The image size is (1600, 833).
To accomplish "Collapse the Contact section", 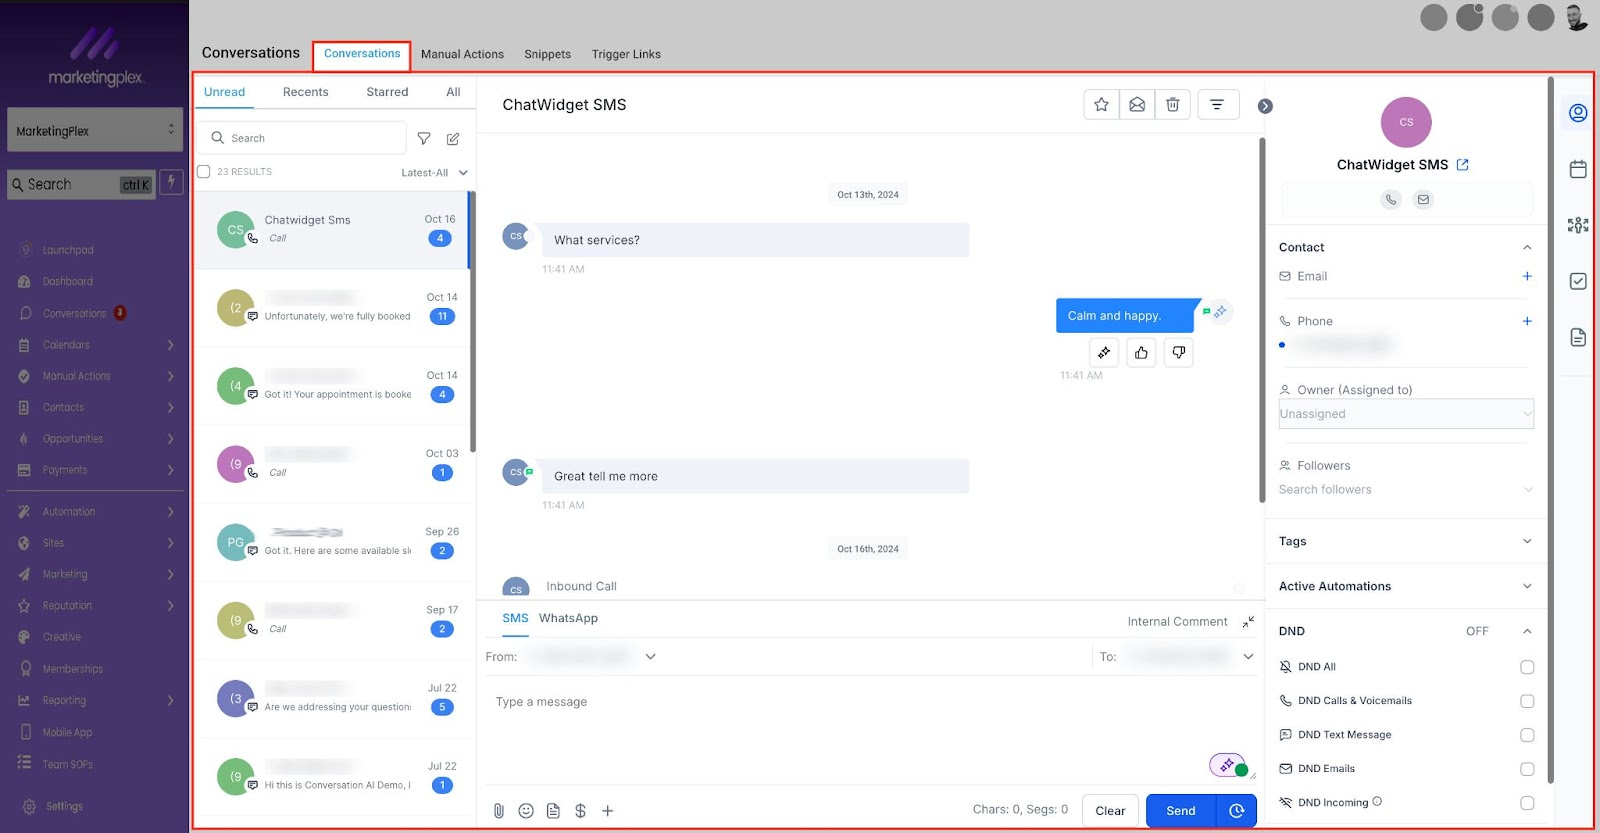I will [1527, 247].
